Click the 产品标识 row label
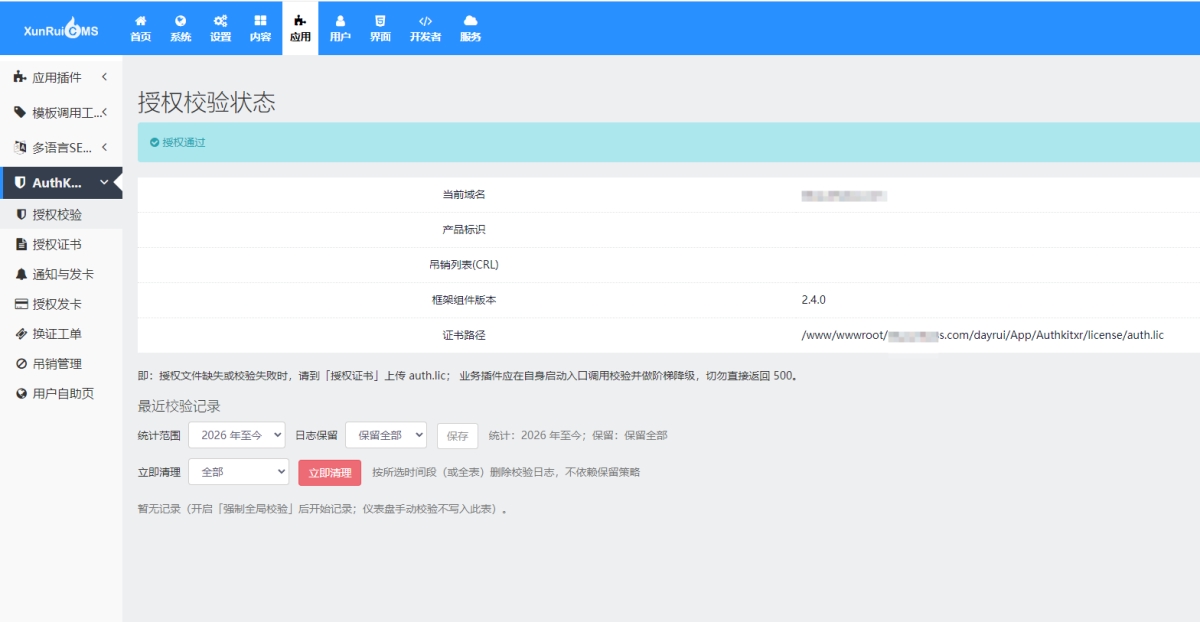 point(464,230)
